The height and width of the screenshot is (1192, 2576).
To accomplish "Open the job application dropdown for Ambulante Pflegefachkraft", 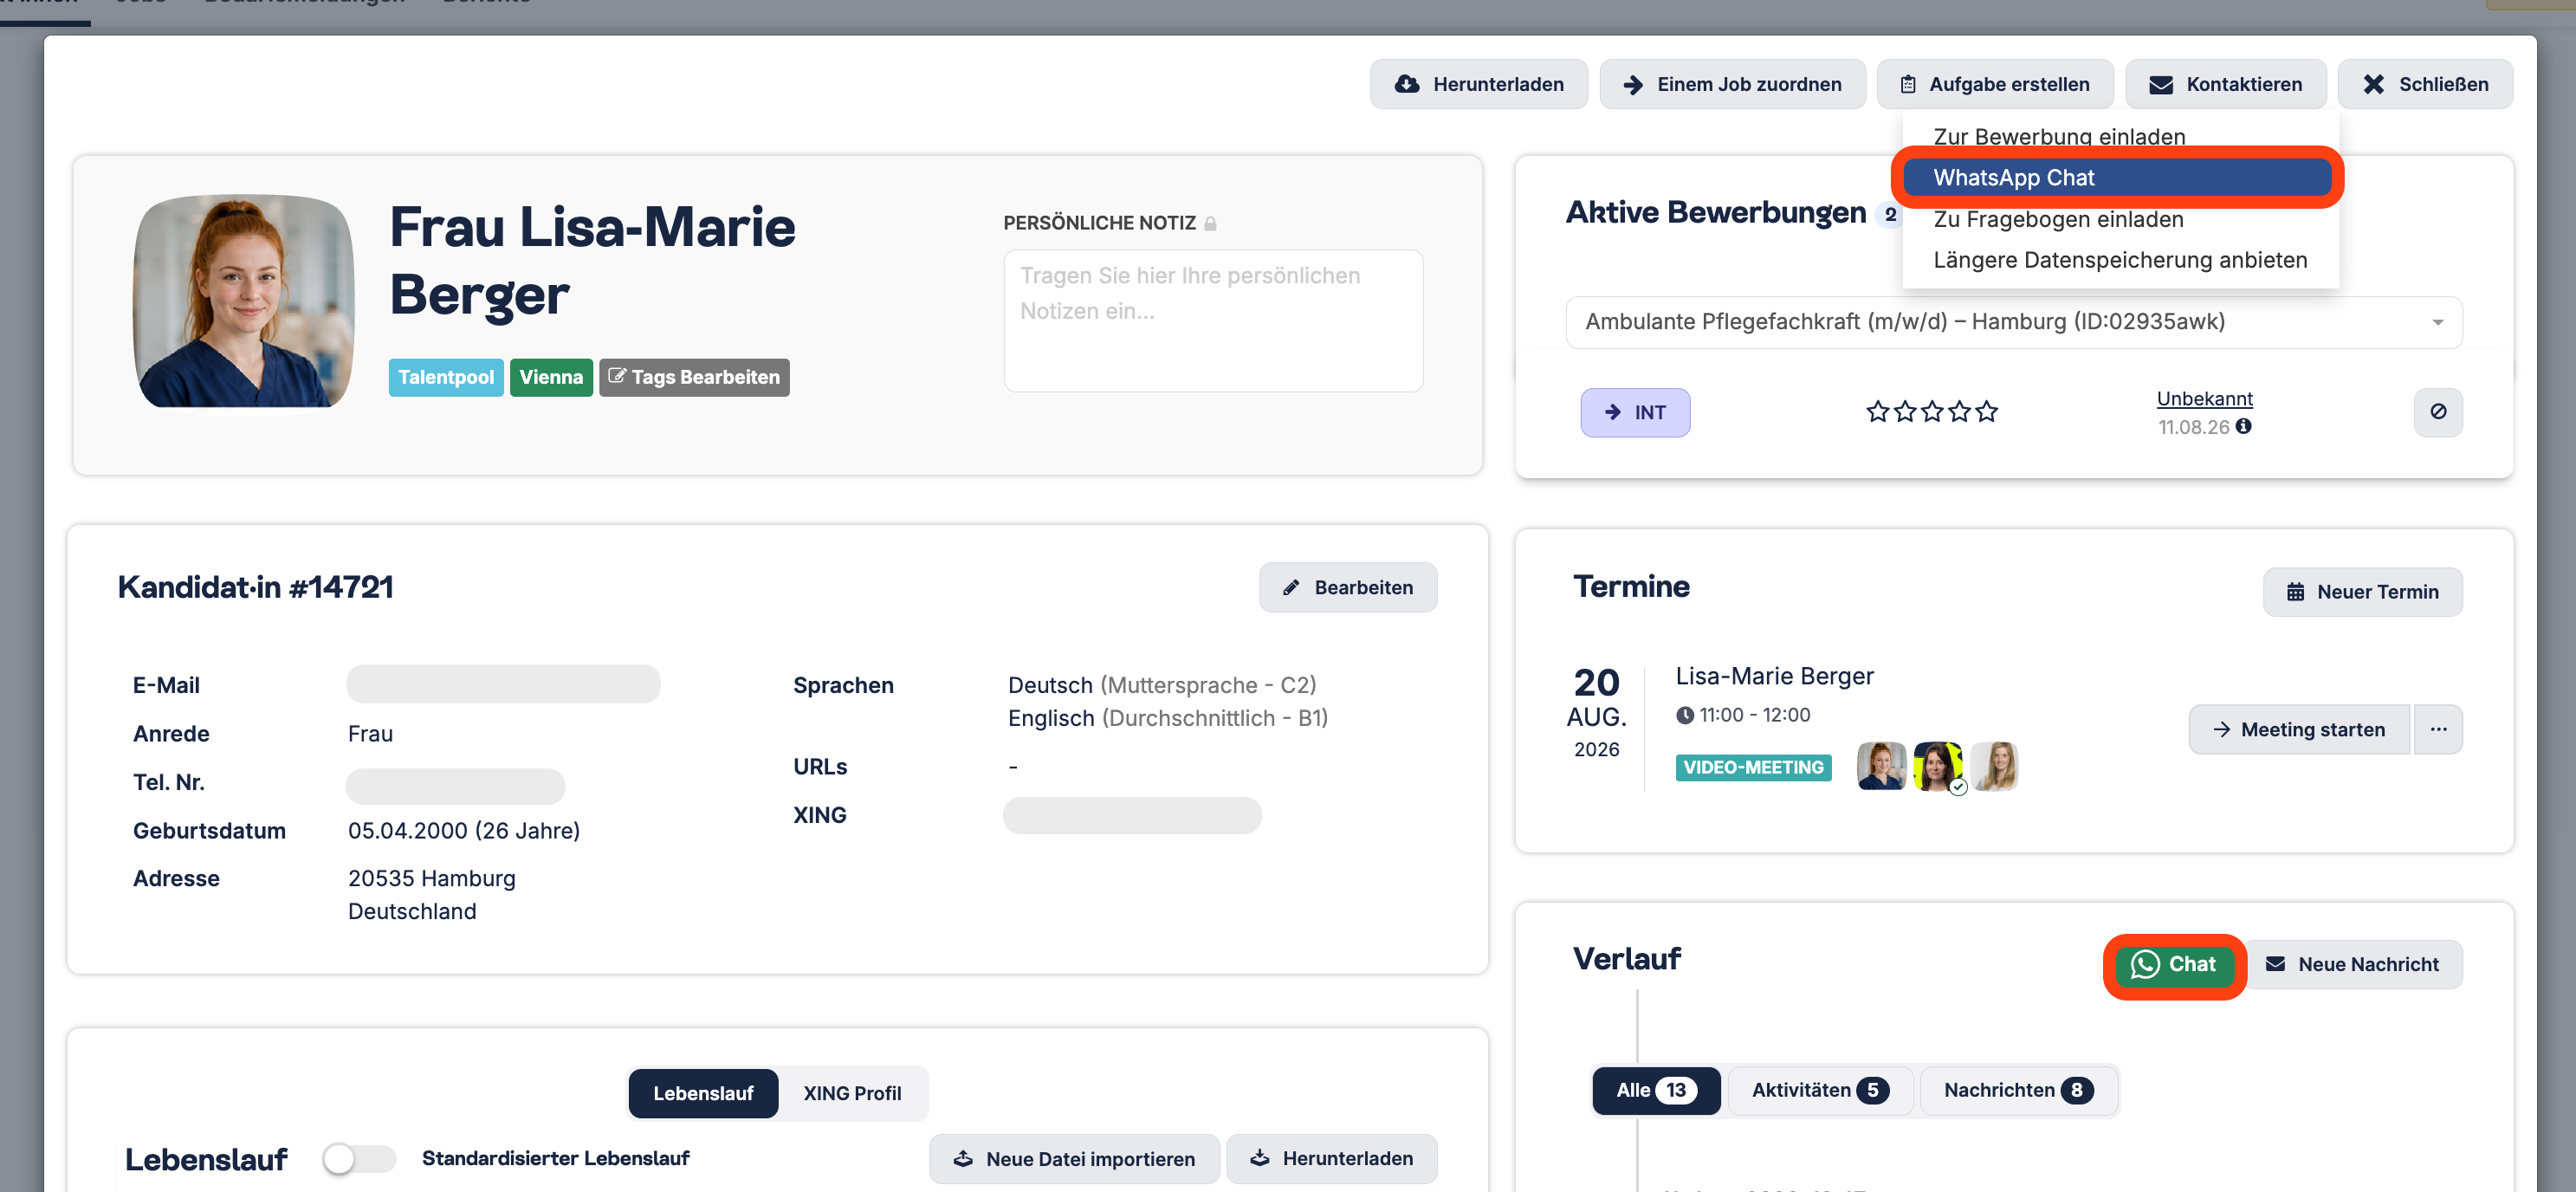I will click(x=2013, y=322).
